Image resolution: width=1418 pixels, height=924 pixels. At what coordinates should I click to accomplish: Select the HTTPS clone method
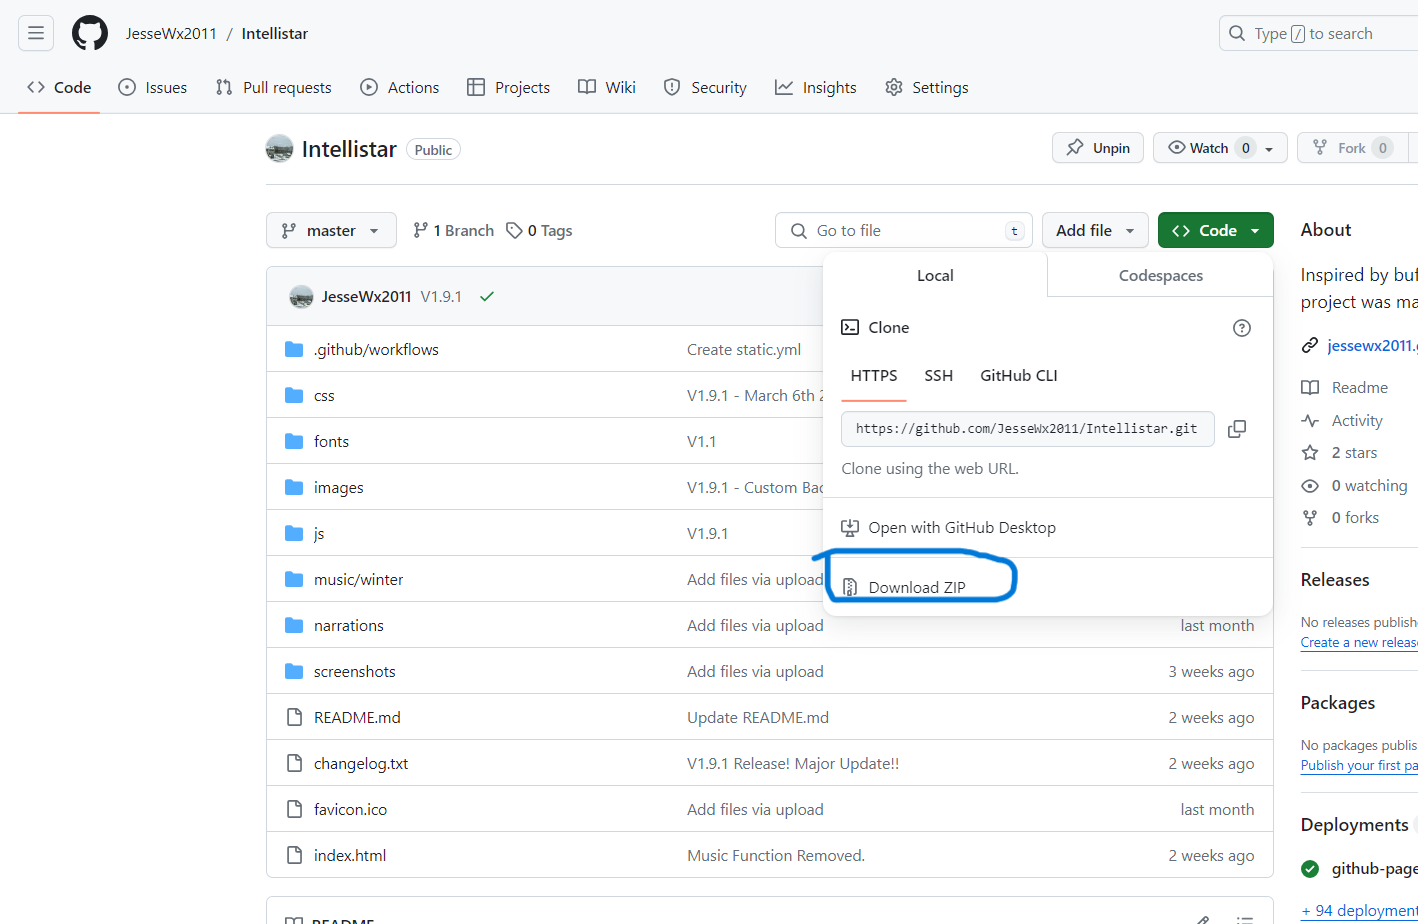(874, 376)
